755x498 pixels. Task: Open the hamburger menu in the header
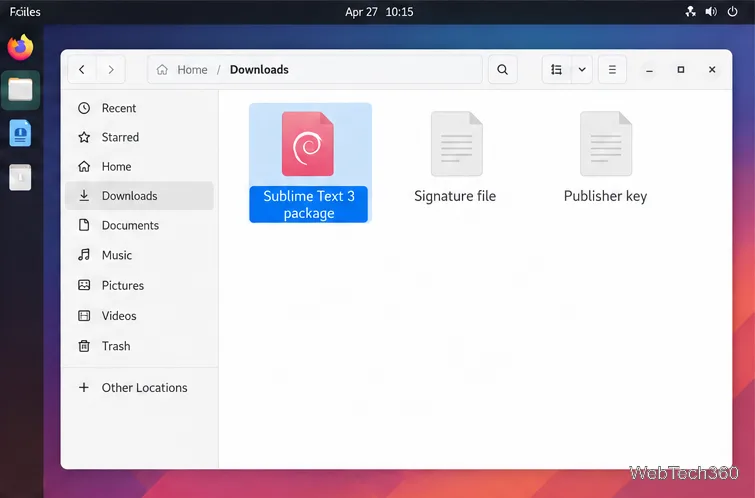click(x=612, y=70)
